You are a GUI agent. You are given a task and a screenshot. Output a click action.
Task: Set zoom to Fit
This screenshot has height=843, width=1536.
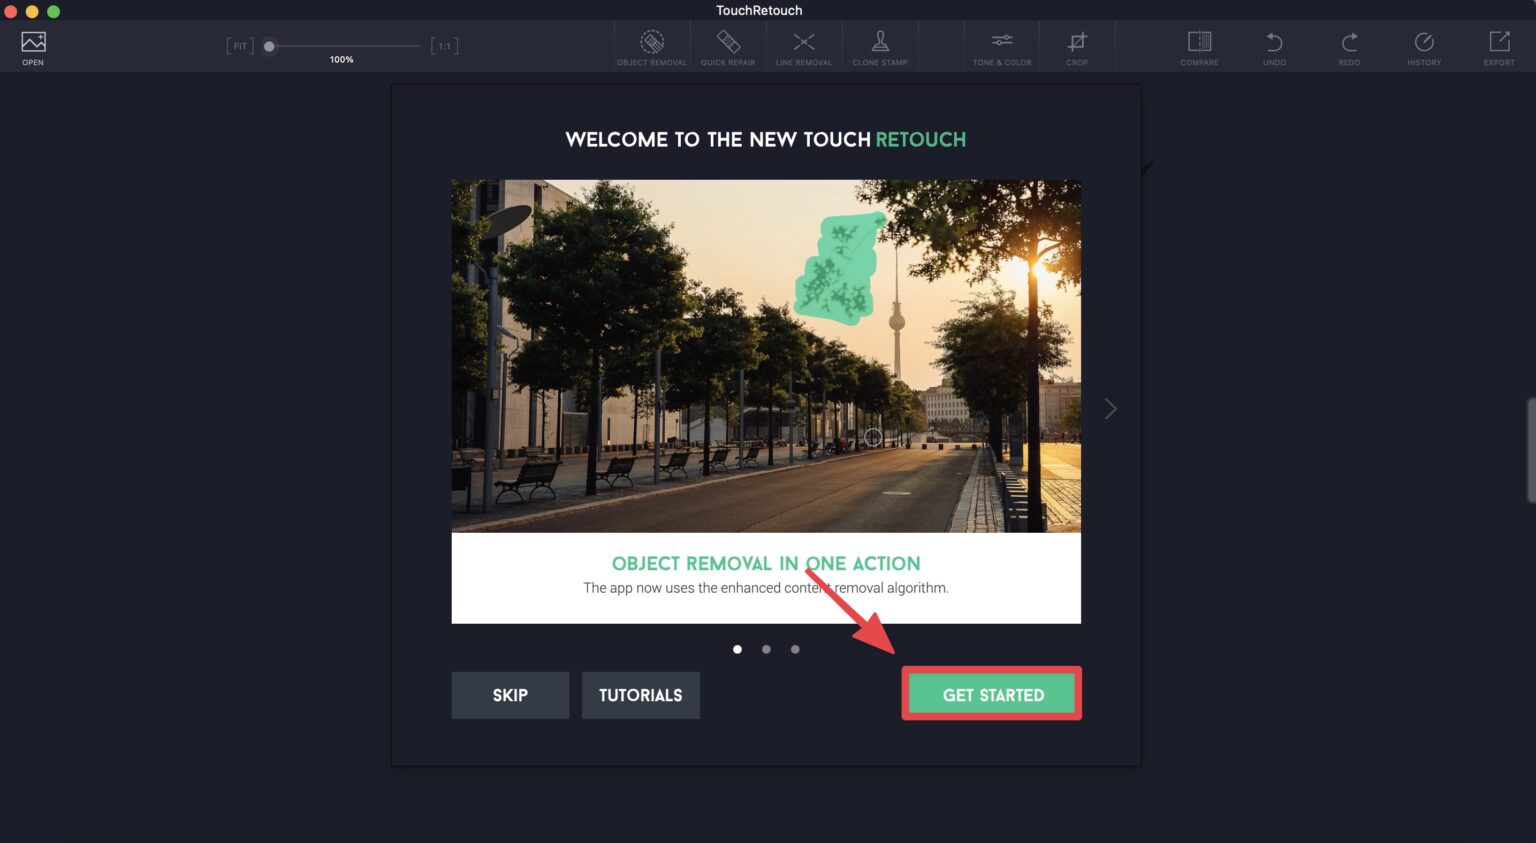pos(240,46)
